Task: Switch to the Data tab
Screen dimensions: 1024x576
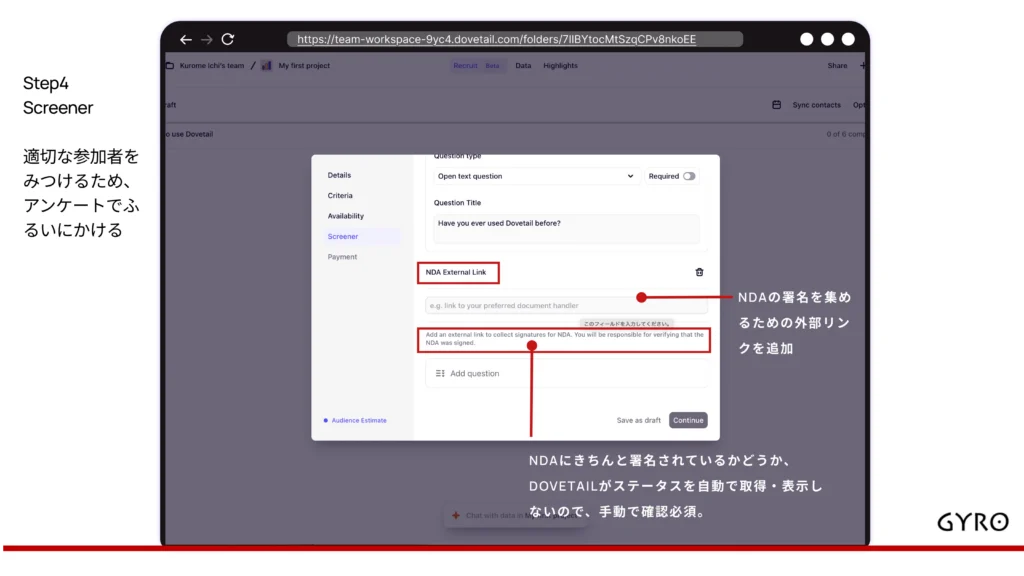Action: tap(523, 66)
